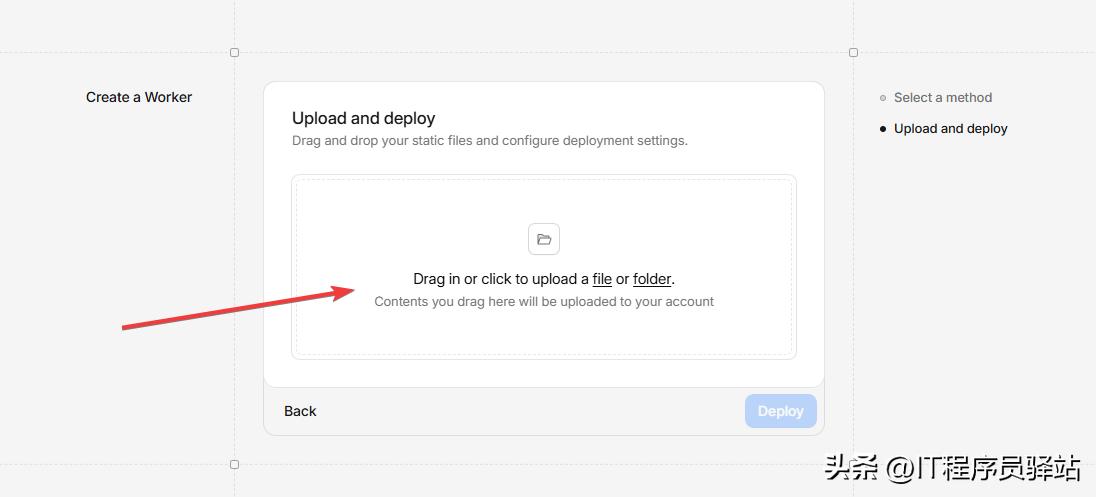Click the "Upload and deploy" card heading

click(364, 118)
